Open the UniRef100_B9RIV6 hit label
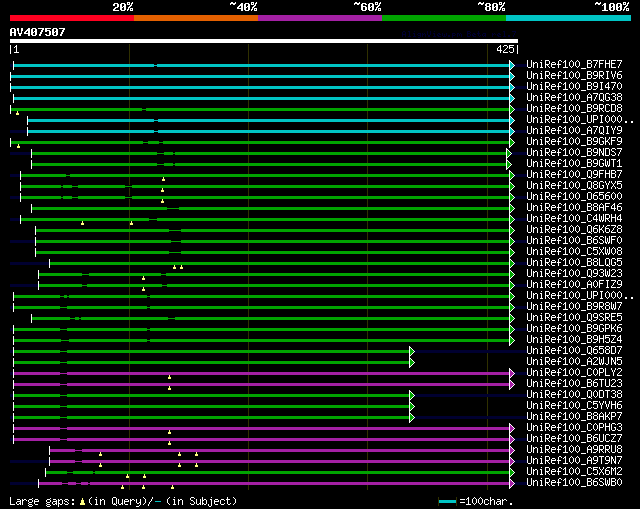The width and height of the screenshot is (640, 509). pyautogui.click(x=574, y=76)
